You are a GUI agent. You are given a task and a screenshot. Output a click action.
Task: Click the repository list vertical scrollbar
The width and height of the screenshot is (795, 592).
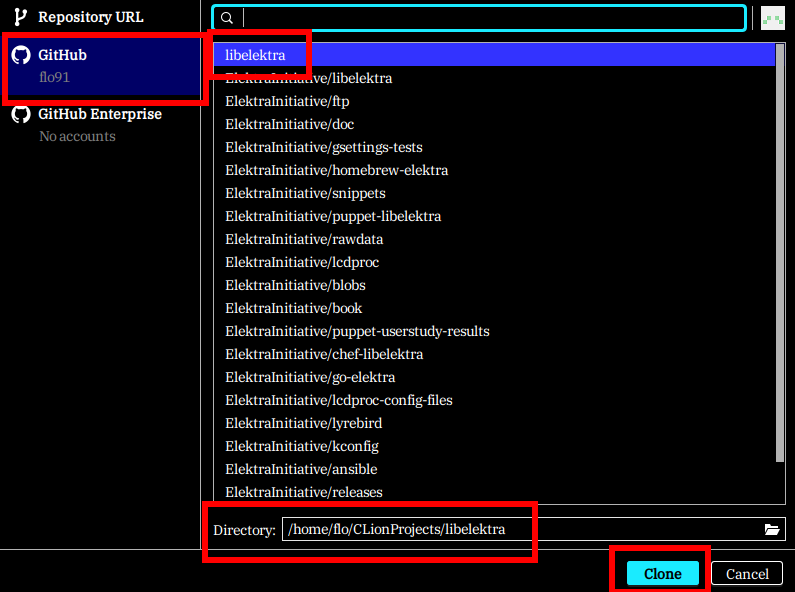[780, 250]
